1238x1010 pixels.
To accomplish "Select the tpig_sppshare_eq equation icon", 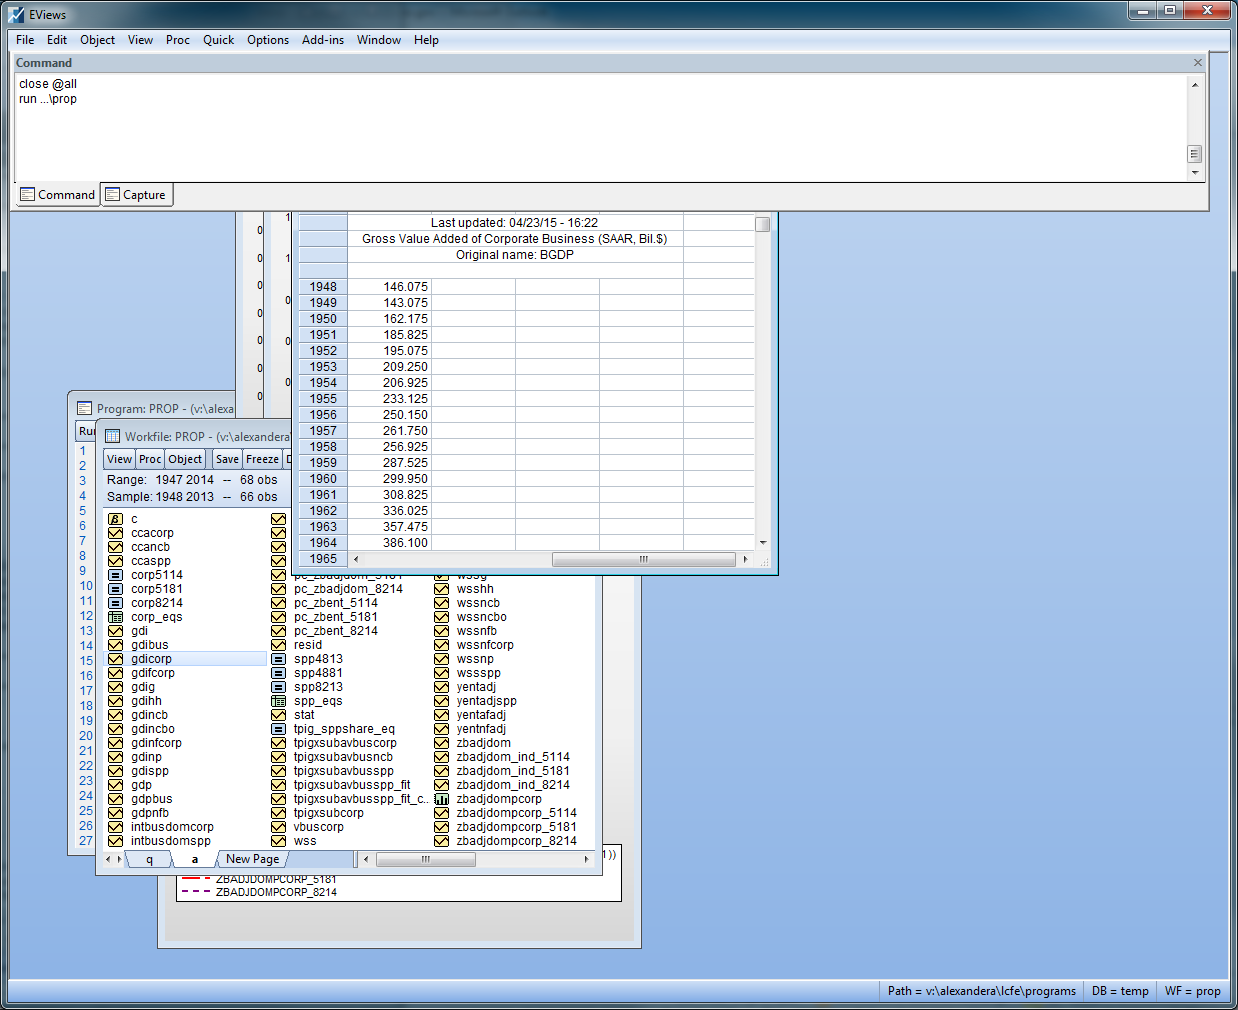I will 278,729.
